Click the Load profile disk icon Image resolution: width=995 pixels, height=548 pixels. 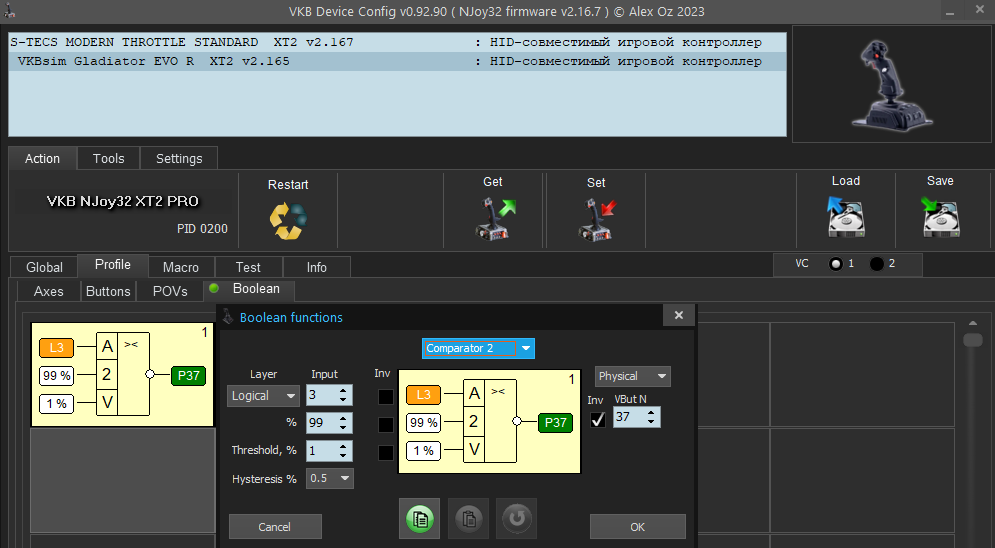[846, 216]
